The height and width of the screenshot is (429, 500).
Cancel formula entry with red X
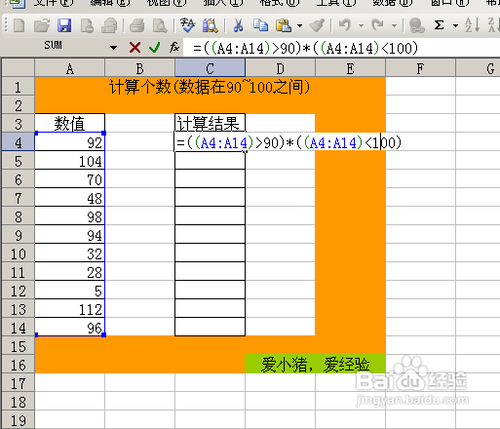[135, 48]
